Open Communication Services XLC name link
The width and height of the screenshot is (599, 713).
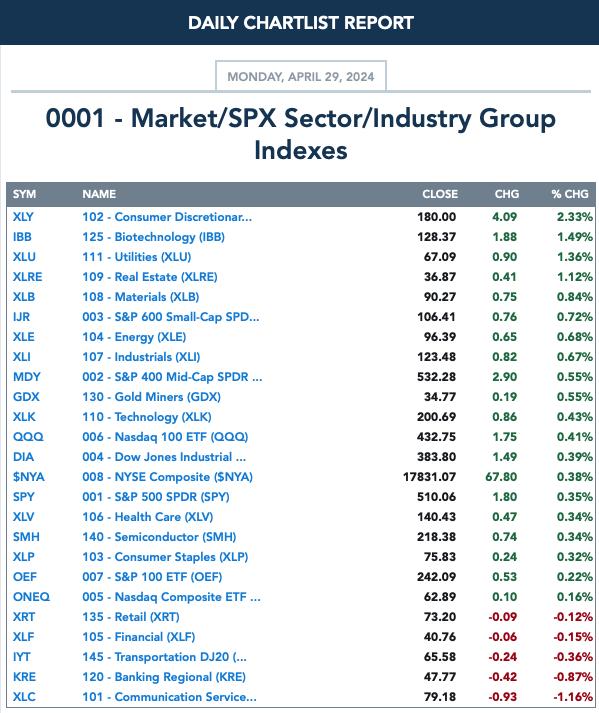[169, 697]
